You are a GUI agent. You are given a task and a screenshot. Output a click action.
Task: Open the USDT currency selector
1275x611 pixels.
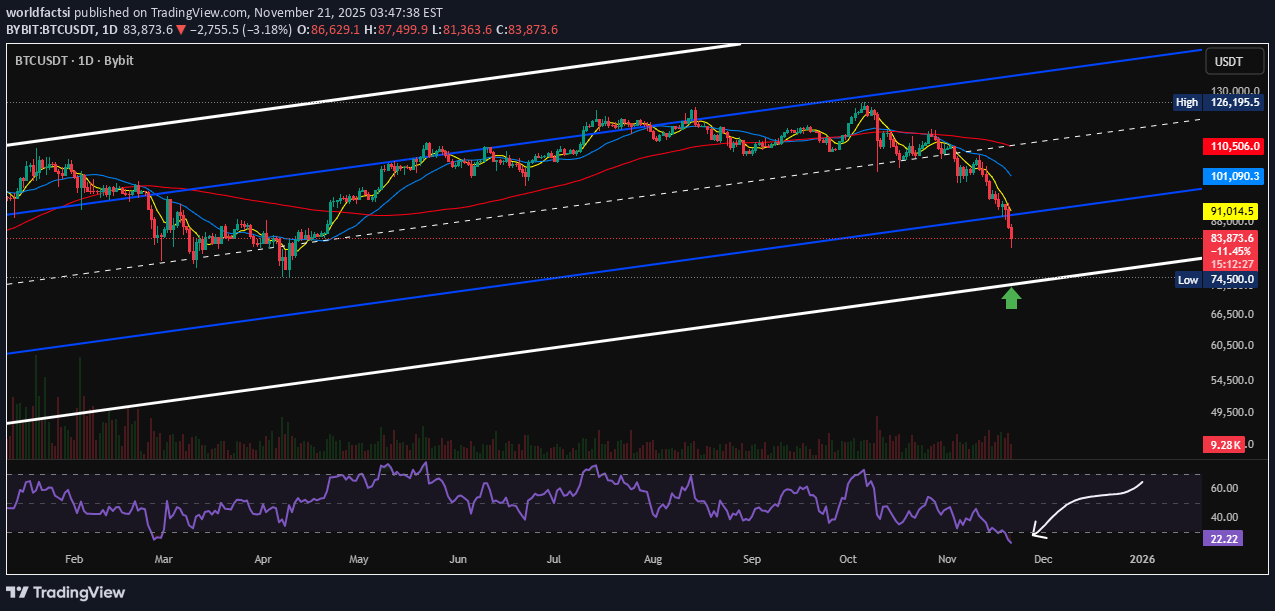click(x=1234, y=61)
